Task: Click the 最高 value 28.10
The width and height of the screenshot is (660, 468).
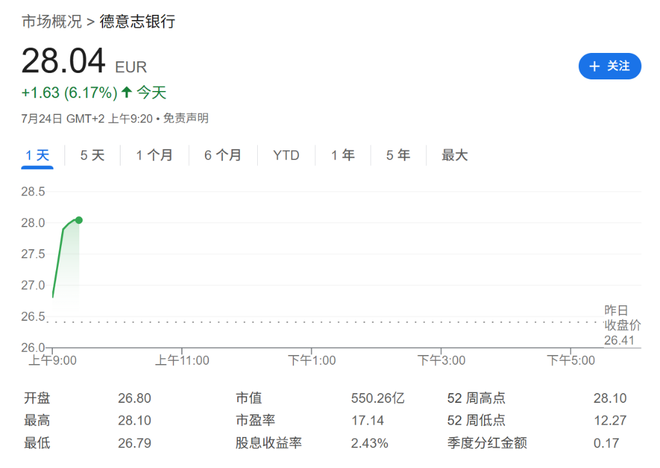Action: point(134,420)
